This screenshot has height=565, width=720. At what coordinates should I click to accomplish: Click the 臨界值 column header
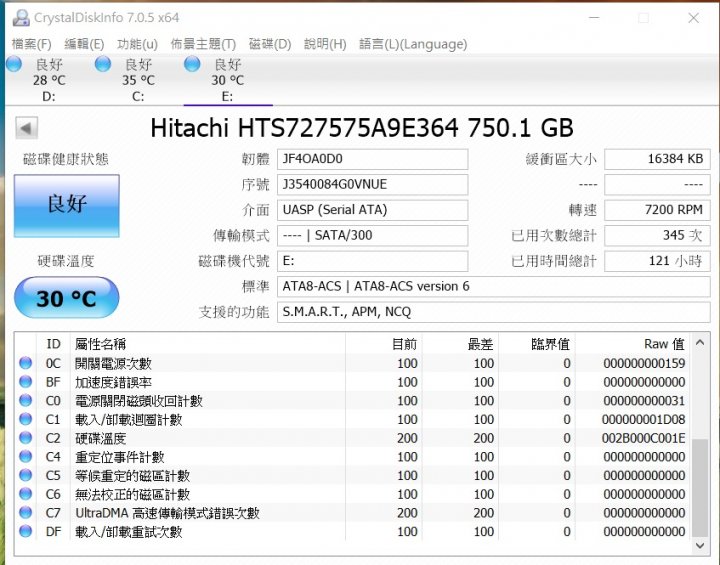[537, 344]
